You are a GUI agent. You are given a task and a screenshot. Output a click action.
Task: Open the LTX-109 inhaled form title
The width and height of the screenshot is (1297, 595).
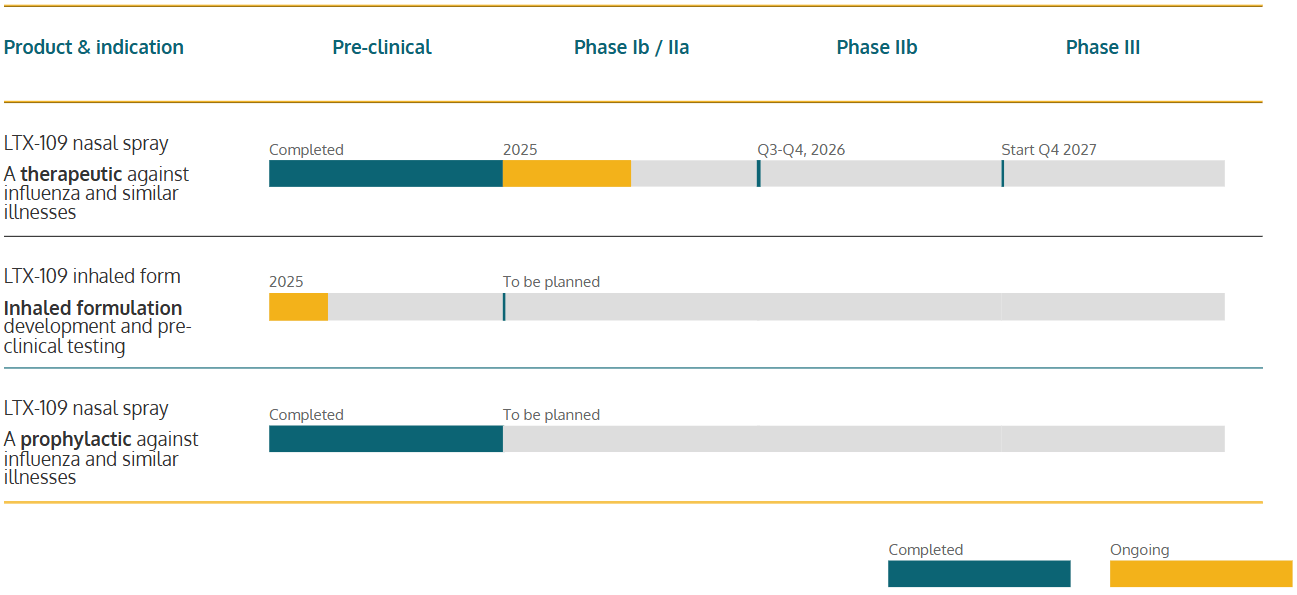(x=92, y=276)
